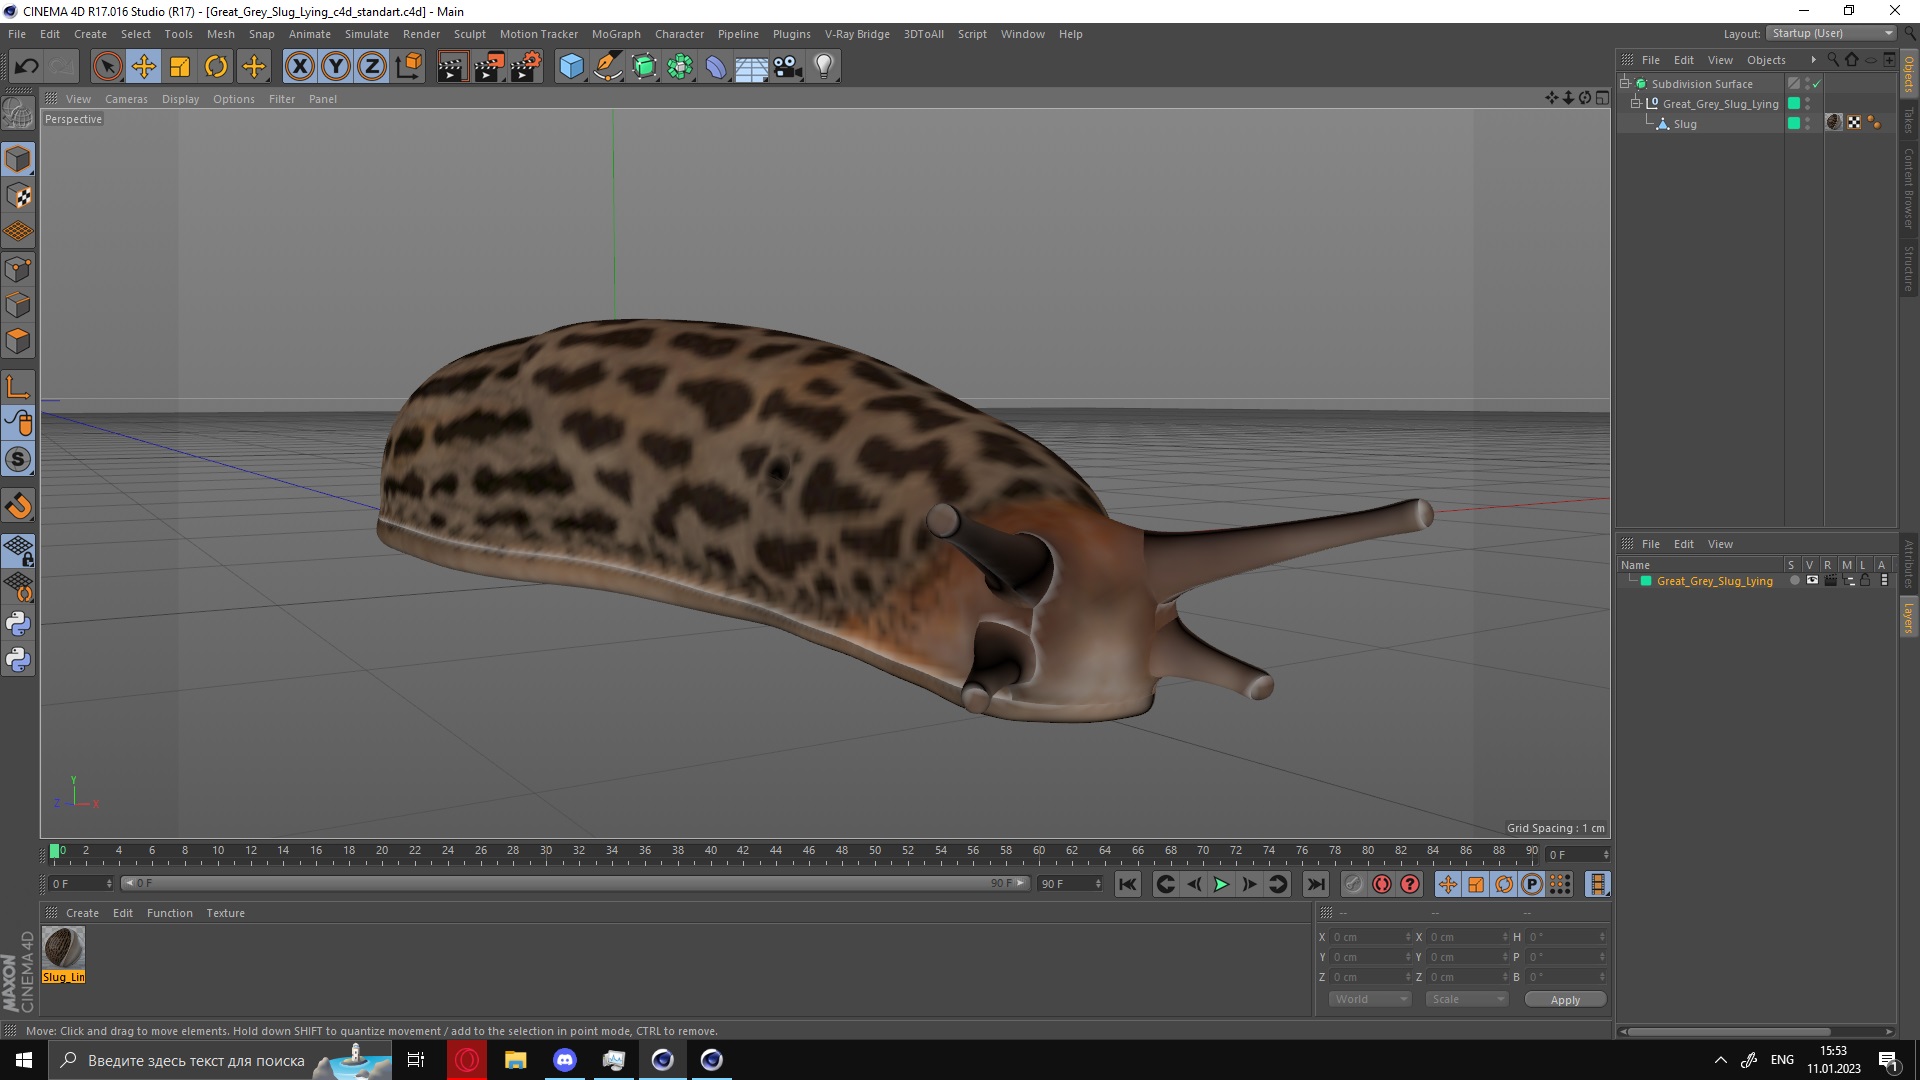Switch to Edges mode
The image size is (1920, 1080).
click(18, 305)
